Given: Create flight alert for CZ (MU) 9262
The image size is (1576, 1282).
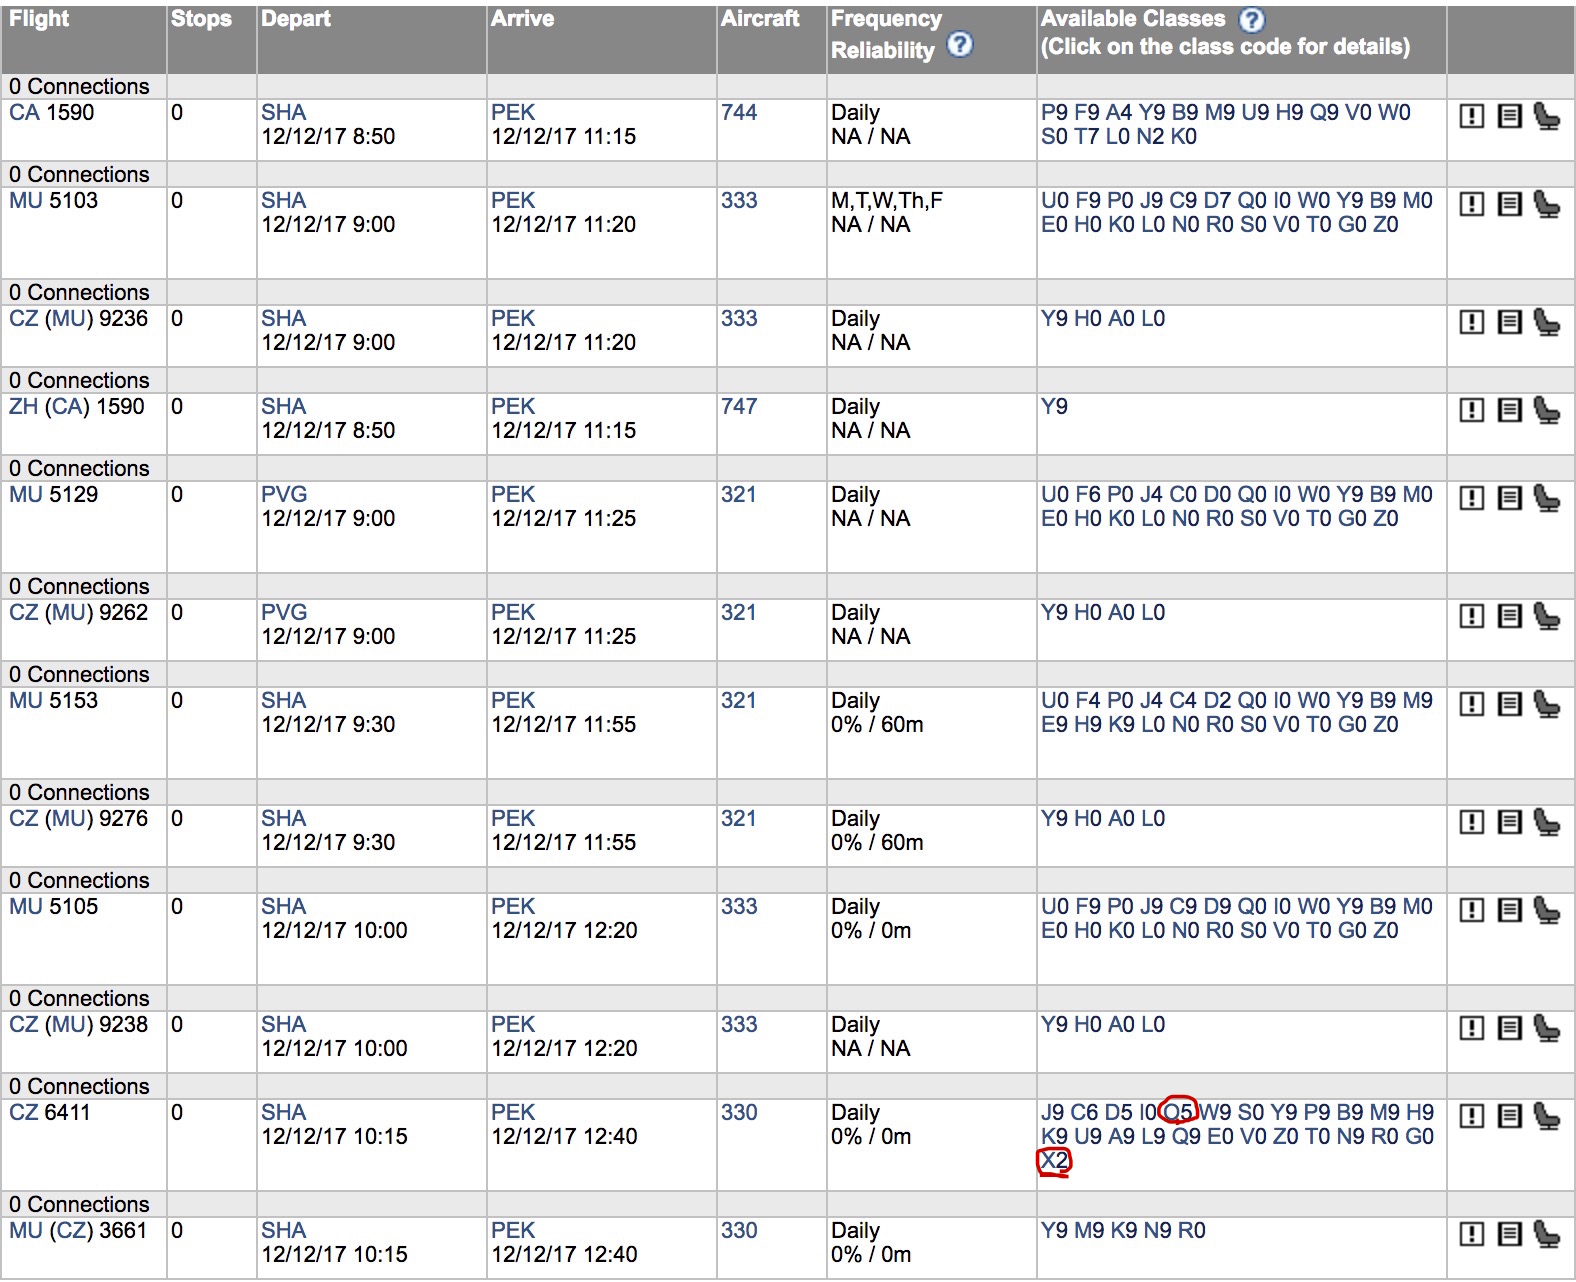Looking at the screenshot, I should [1471, 616].
